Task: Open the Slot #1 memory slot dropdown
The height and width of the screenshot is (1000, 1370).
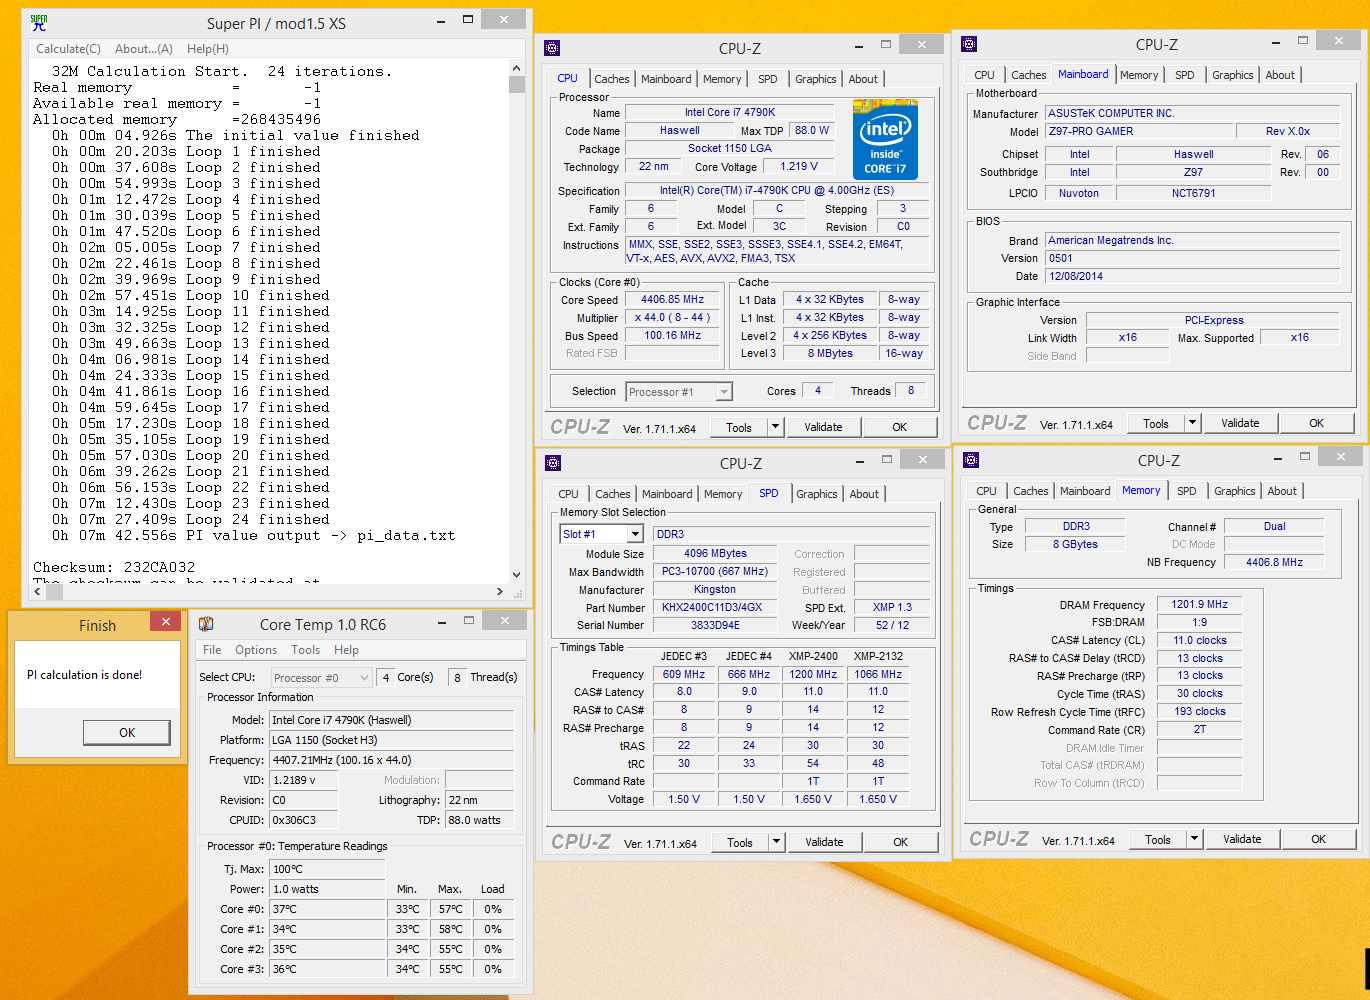Action: (x=635, y=534)
